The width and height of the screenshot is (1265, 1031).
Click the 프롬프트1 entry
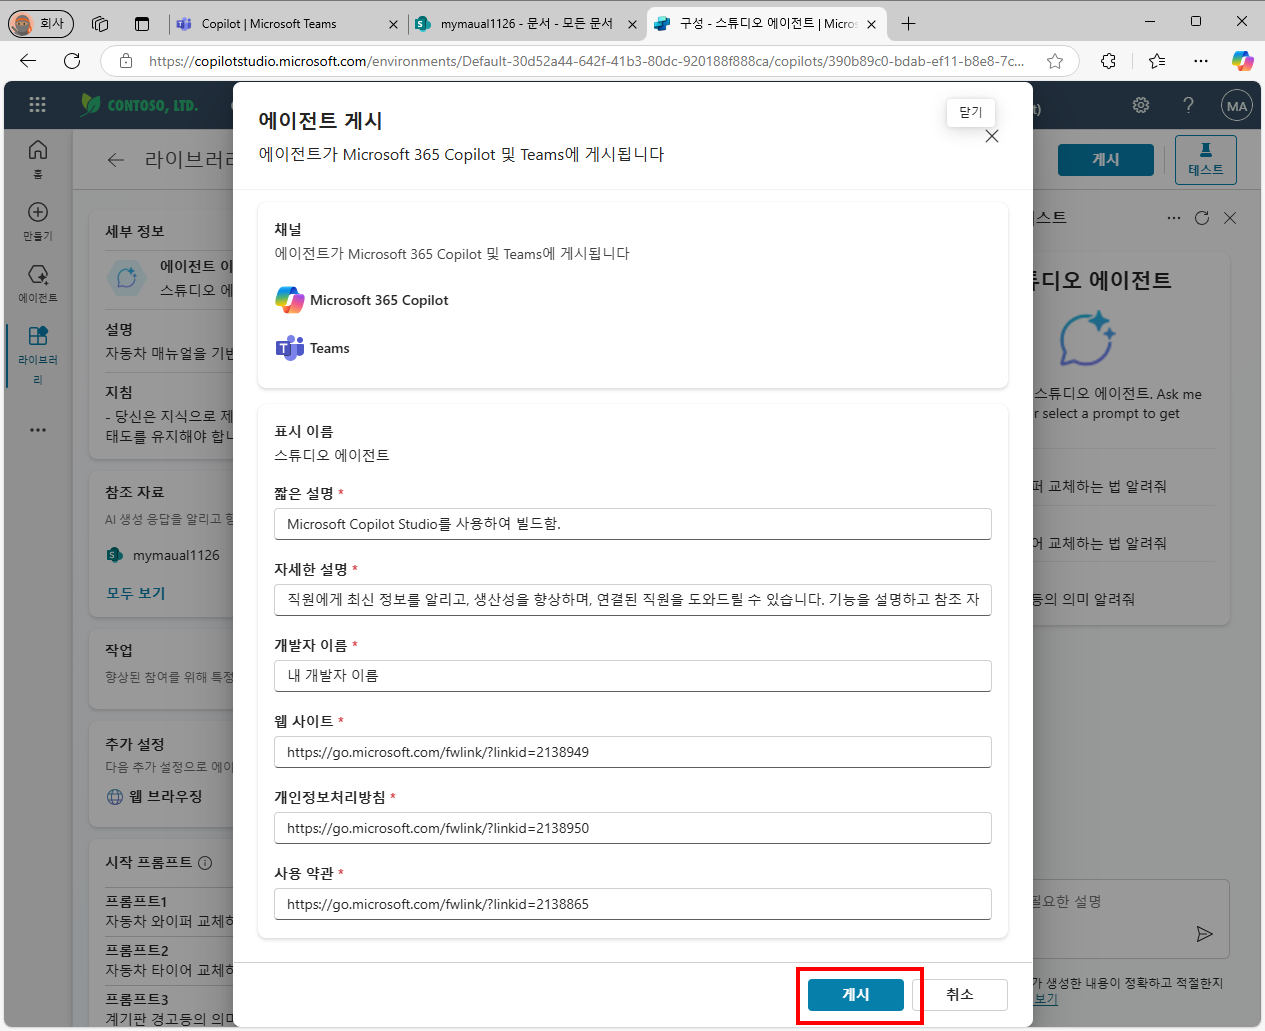pyautogui.click(x=169, y=911)
